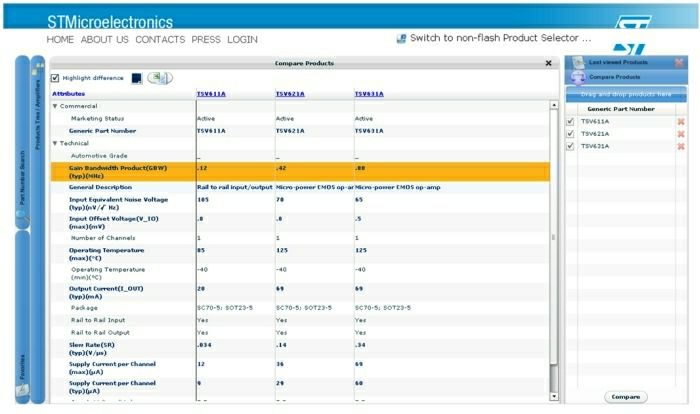Select the Operating Temperature (max) row label
This screenshot has height=414, width=700.
107,254
